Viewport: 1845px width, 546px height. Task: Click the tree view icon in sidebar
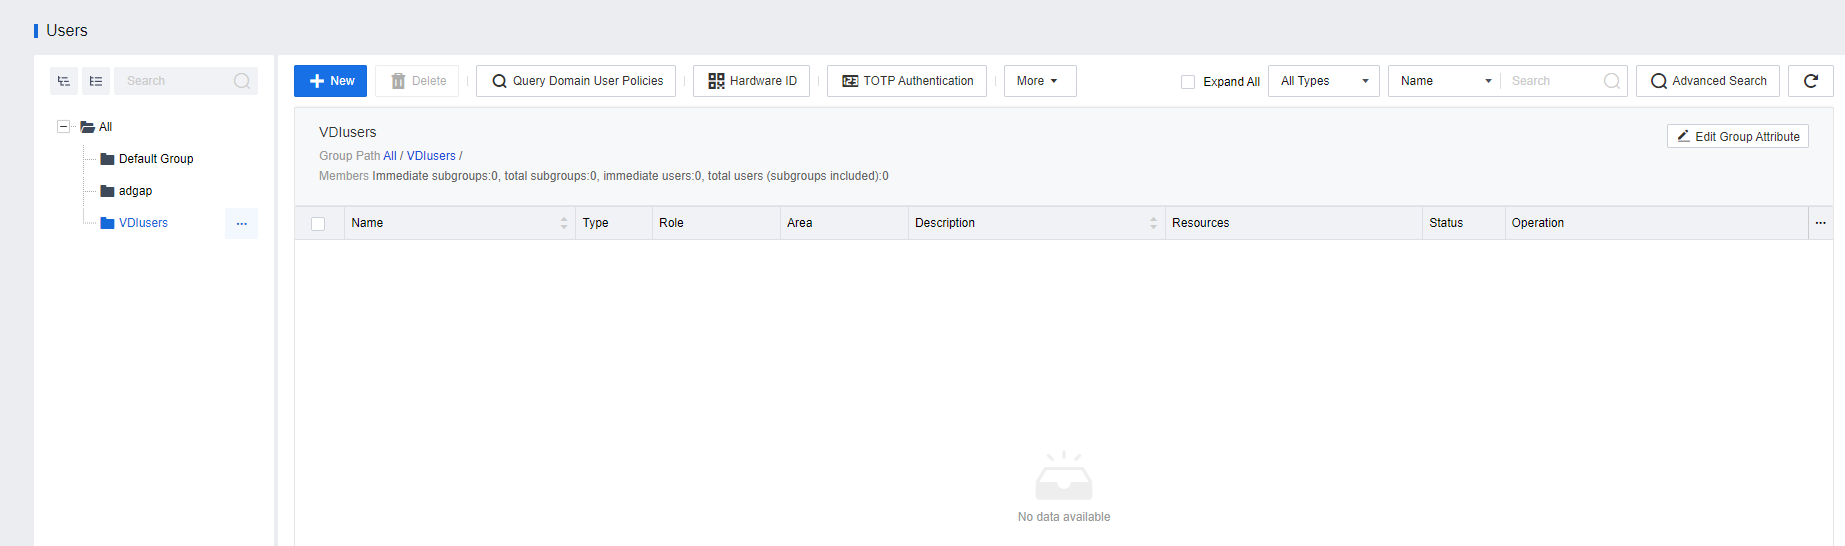(x=64, y=81)
